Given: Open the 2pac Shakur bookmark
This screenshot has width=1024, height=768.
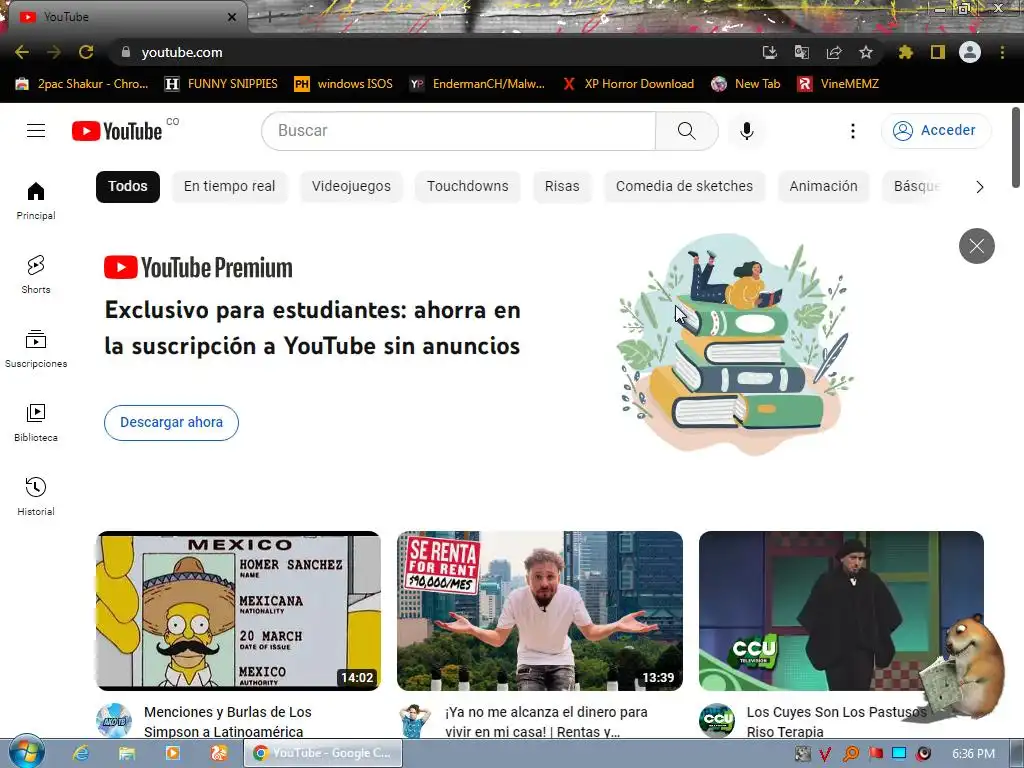Looking at the screenshot, I should [x=82, y=84].
